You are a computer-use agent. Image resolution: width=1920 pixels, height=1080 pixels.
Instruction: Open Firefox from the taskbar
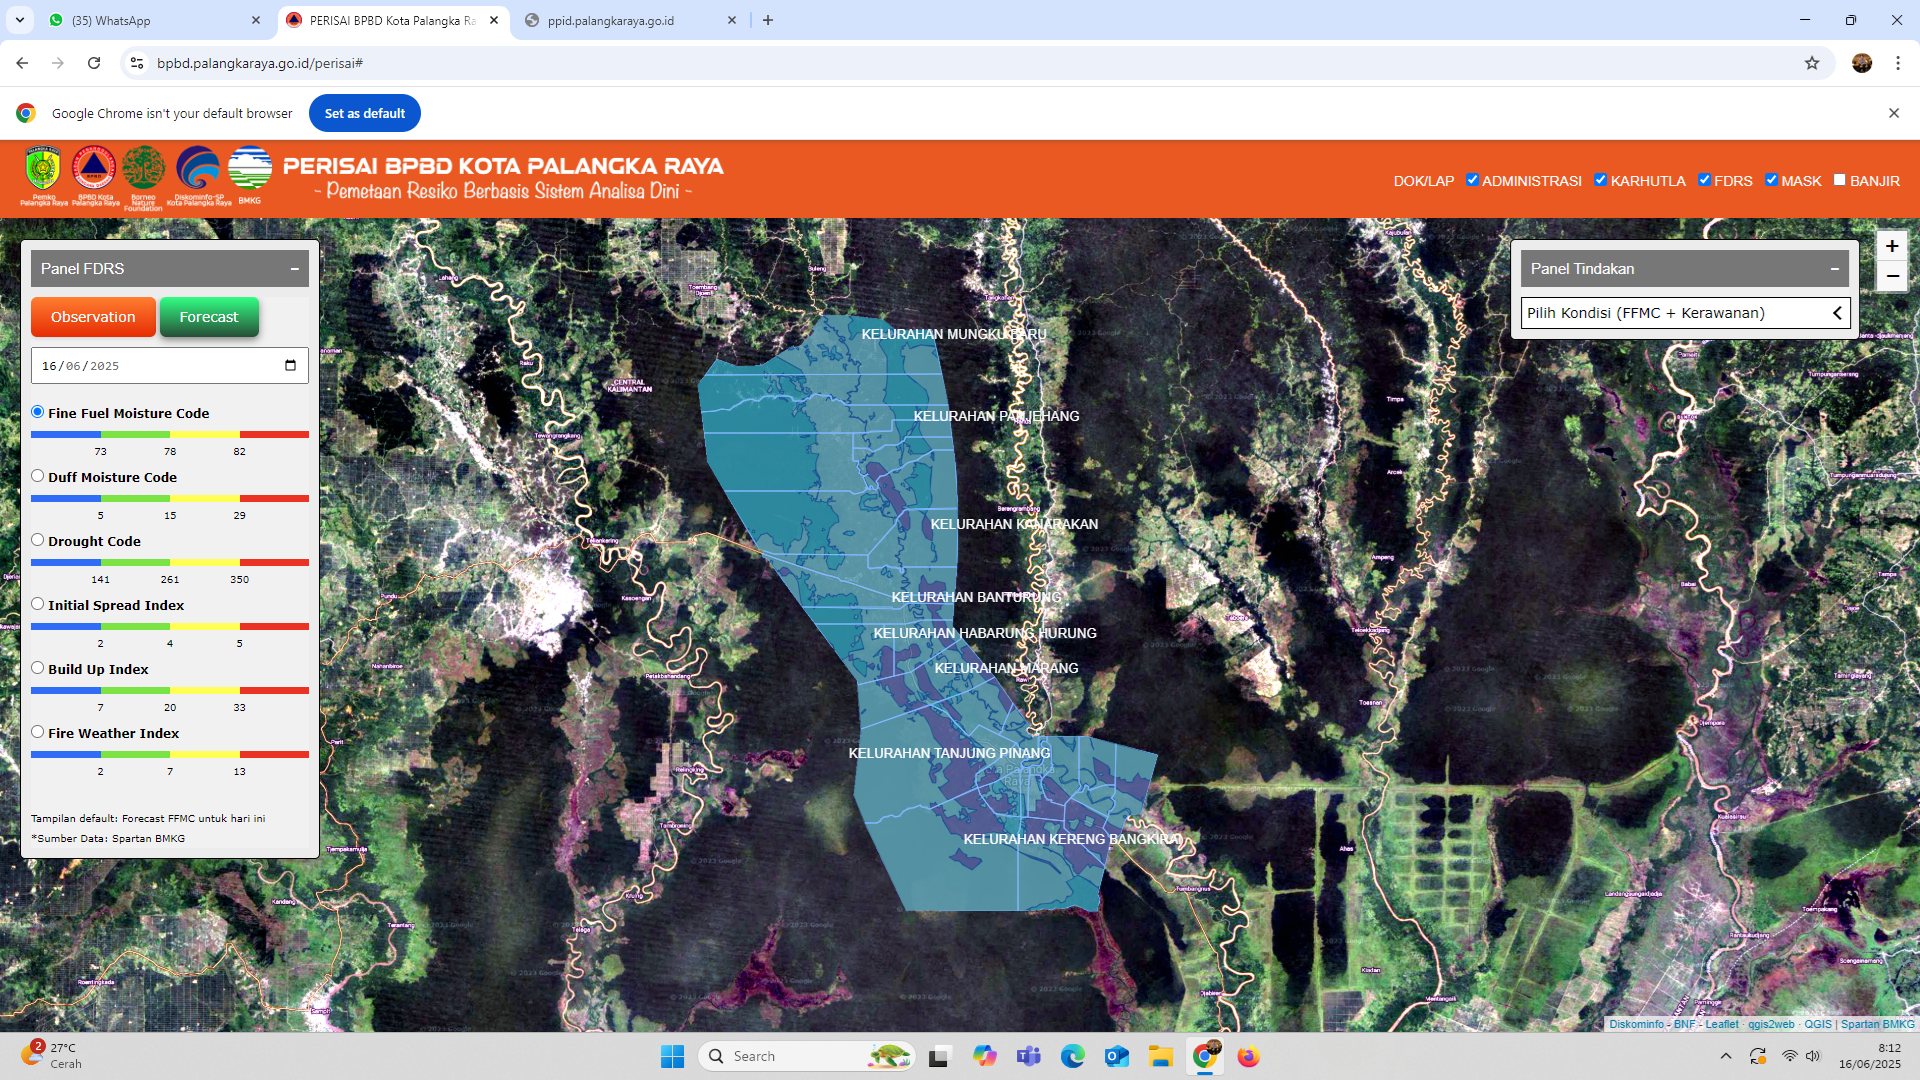pos(1248,1056)
